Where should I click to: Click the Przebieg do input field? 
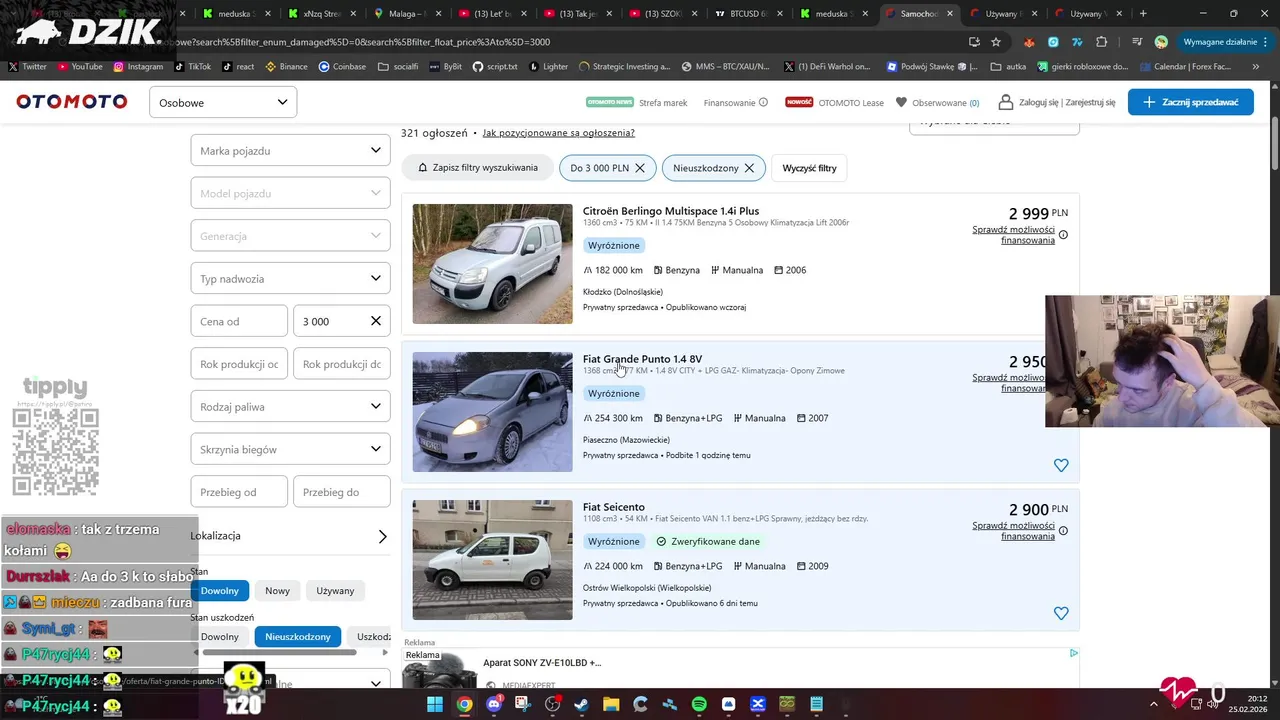click(x=341, y=492)
